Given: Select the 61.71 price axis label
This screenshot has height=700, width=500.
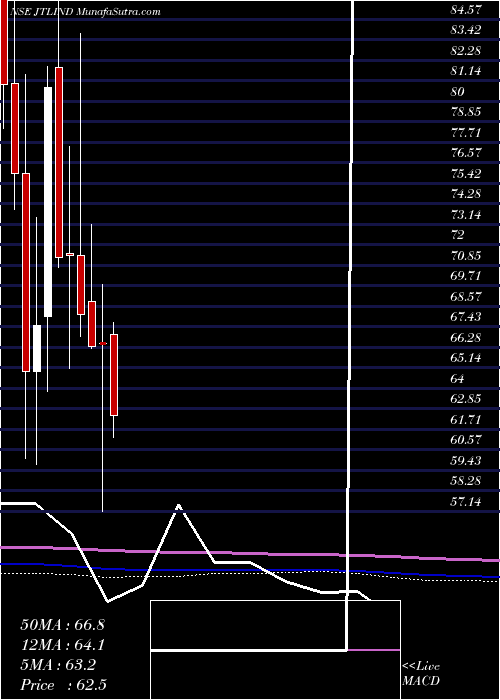Looking at the screenshot, I should [466, 419].
